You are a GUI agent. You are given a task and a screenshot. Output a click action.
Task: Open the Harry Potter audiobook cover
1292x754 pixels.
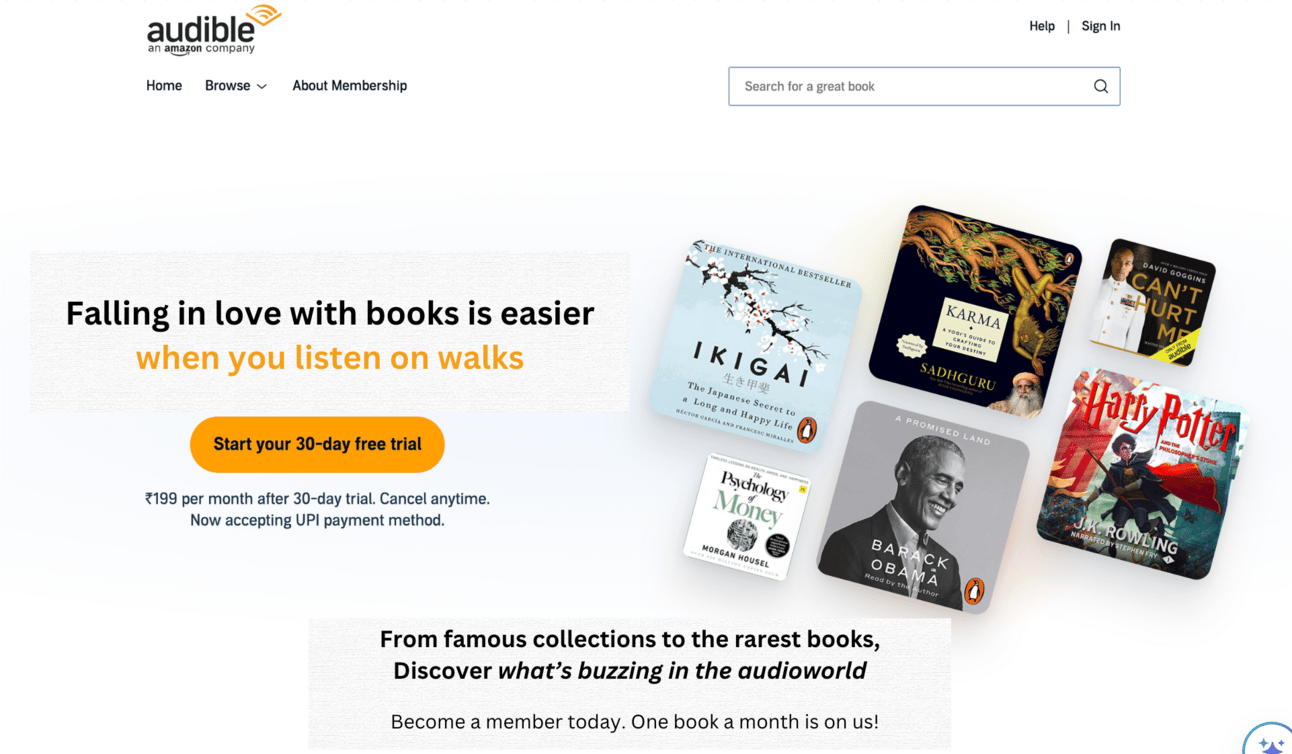click(1143, 473)
